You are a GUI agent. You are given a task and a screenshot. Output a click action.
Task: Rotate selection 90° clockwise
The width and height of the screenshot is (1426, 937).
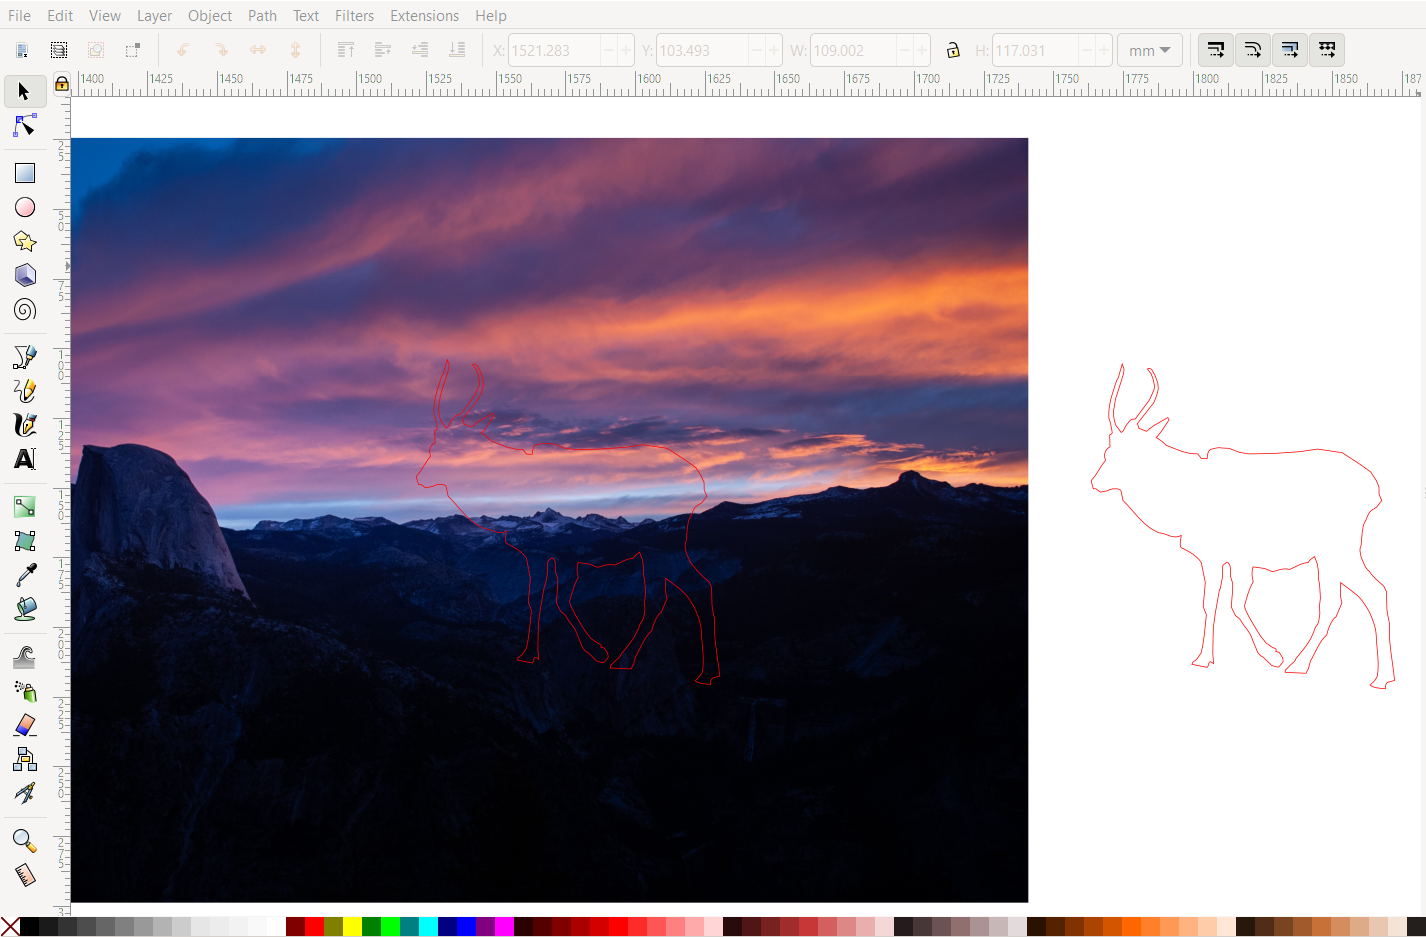pyautogui.click(x=221, y=50)
